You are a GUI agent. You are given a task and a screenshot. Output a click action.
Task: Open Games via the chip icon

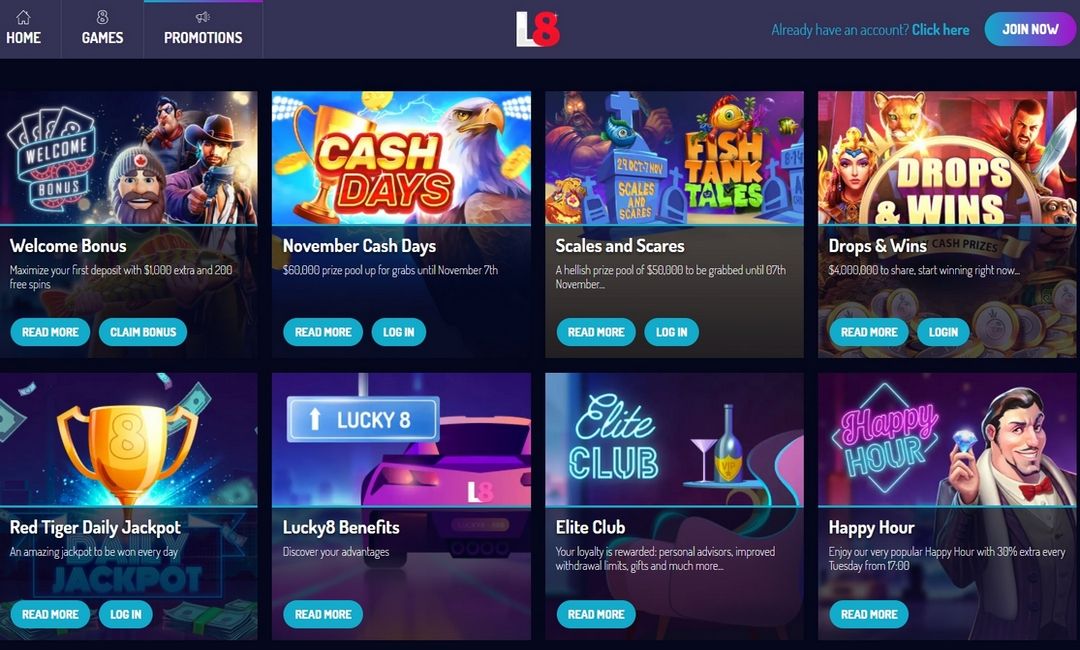(102, 17)
